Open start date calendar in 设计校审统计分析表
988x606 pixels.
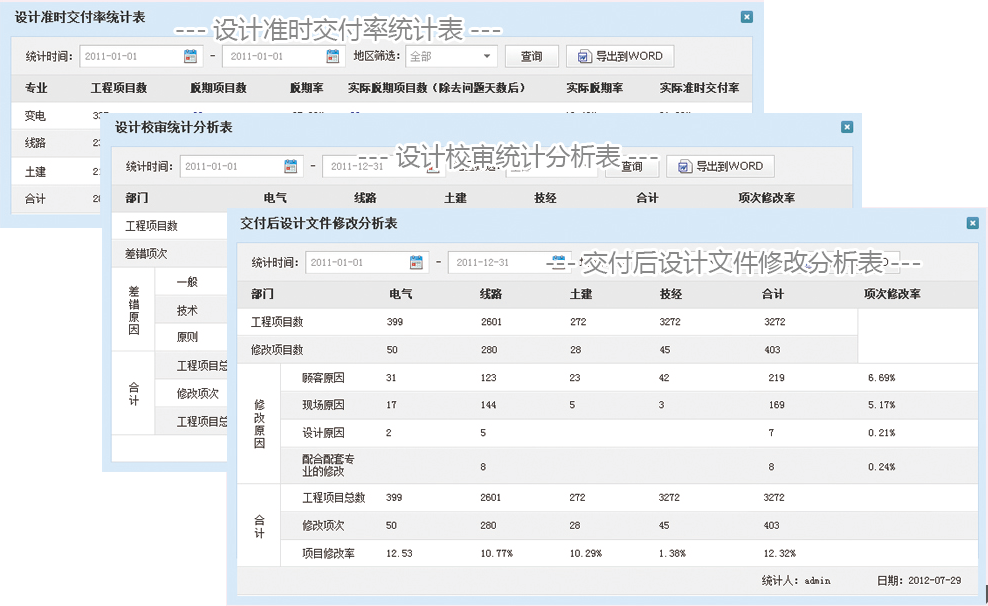click(291, 167)
